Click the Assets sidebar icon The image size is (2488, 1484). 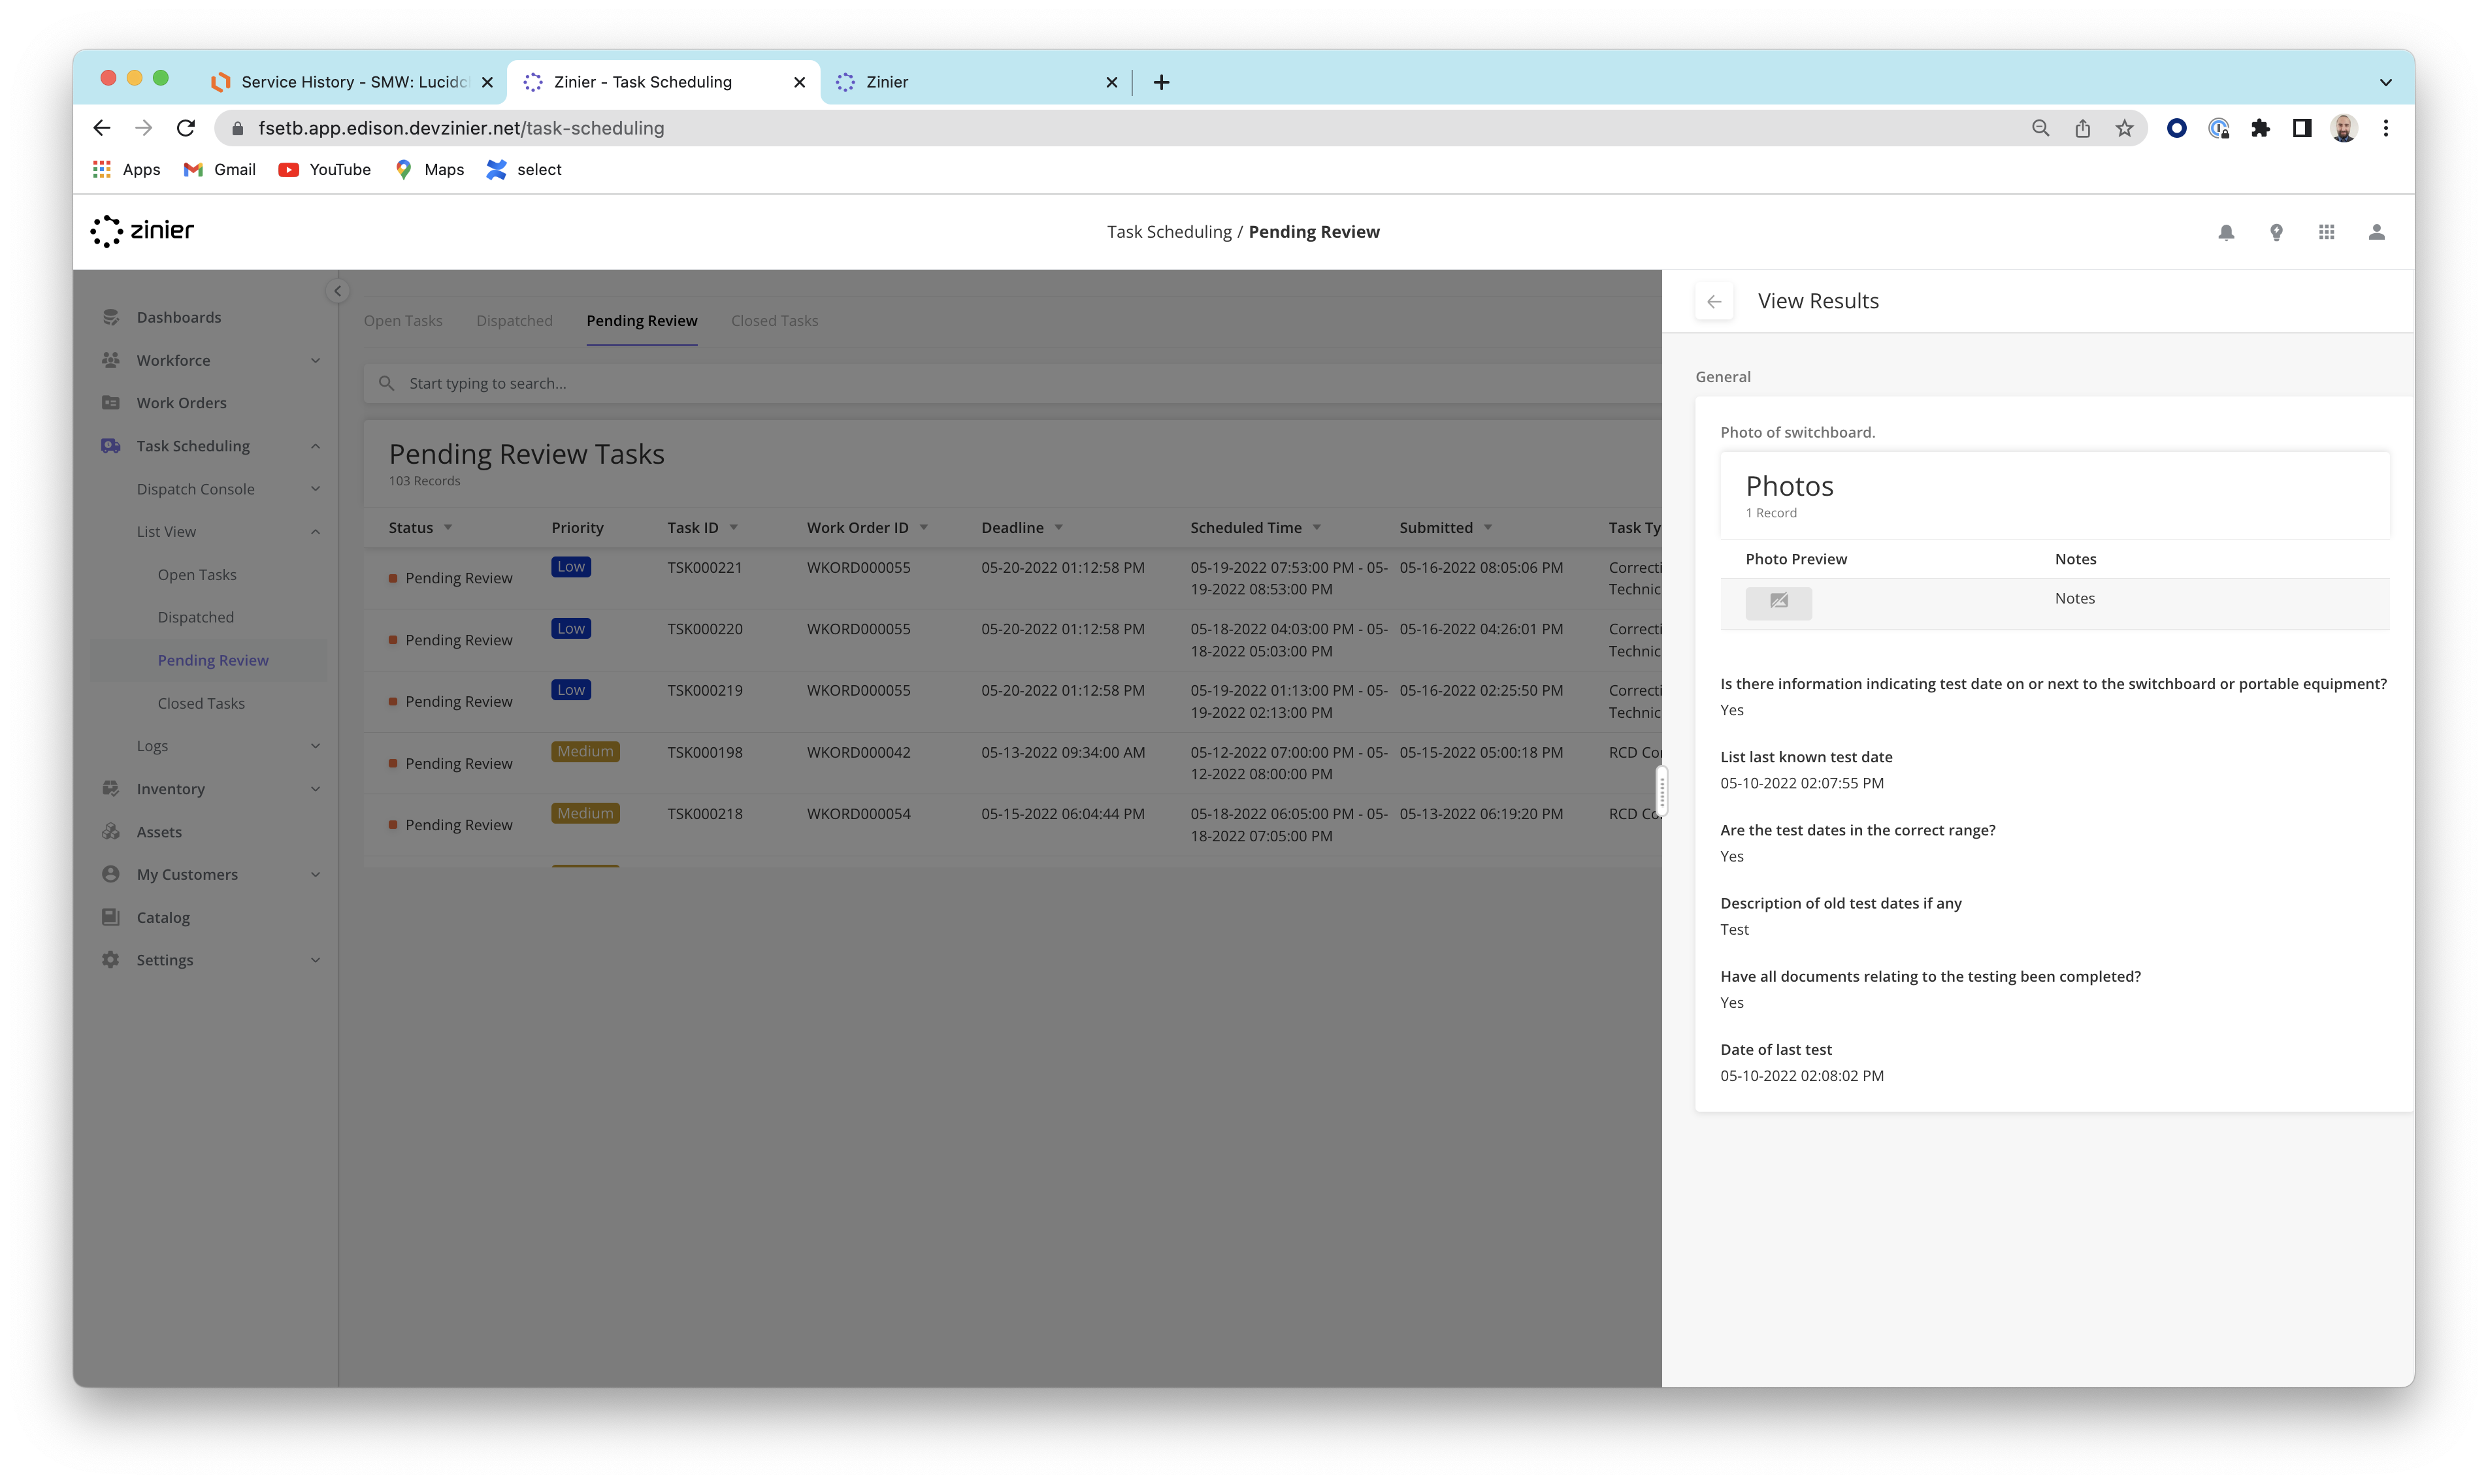[x=111, y=832]
